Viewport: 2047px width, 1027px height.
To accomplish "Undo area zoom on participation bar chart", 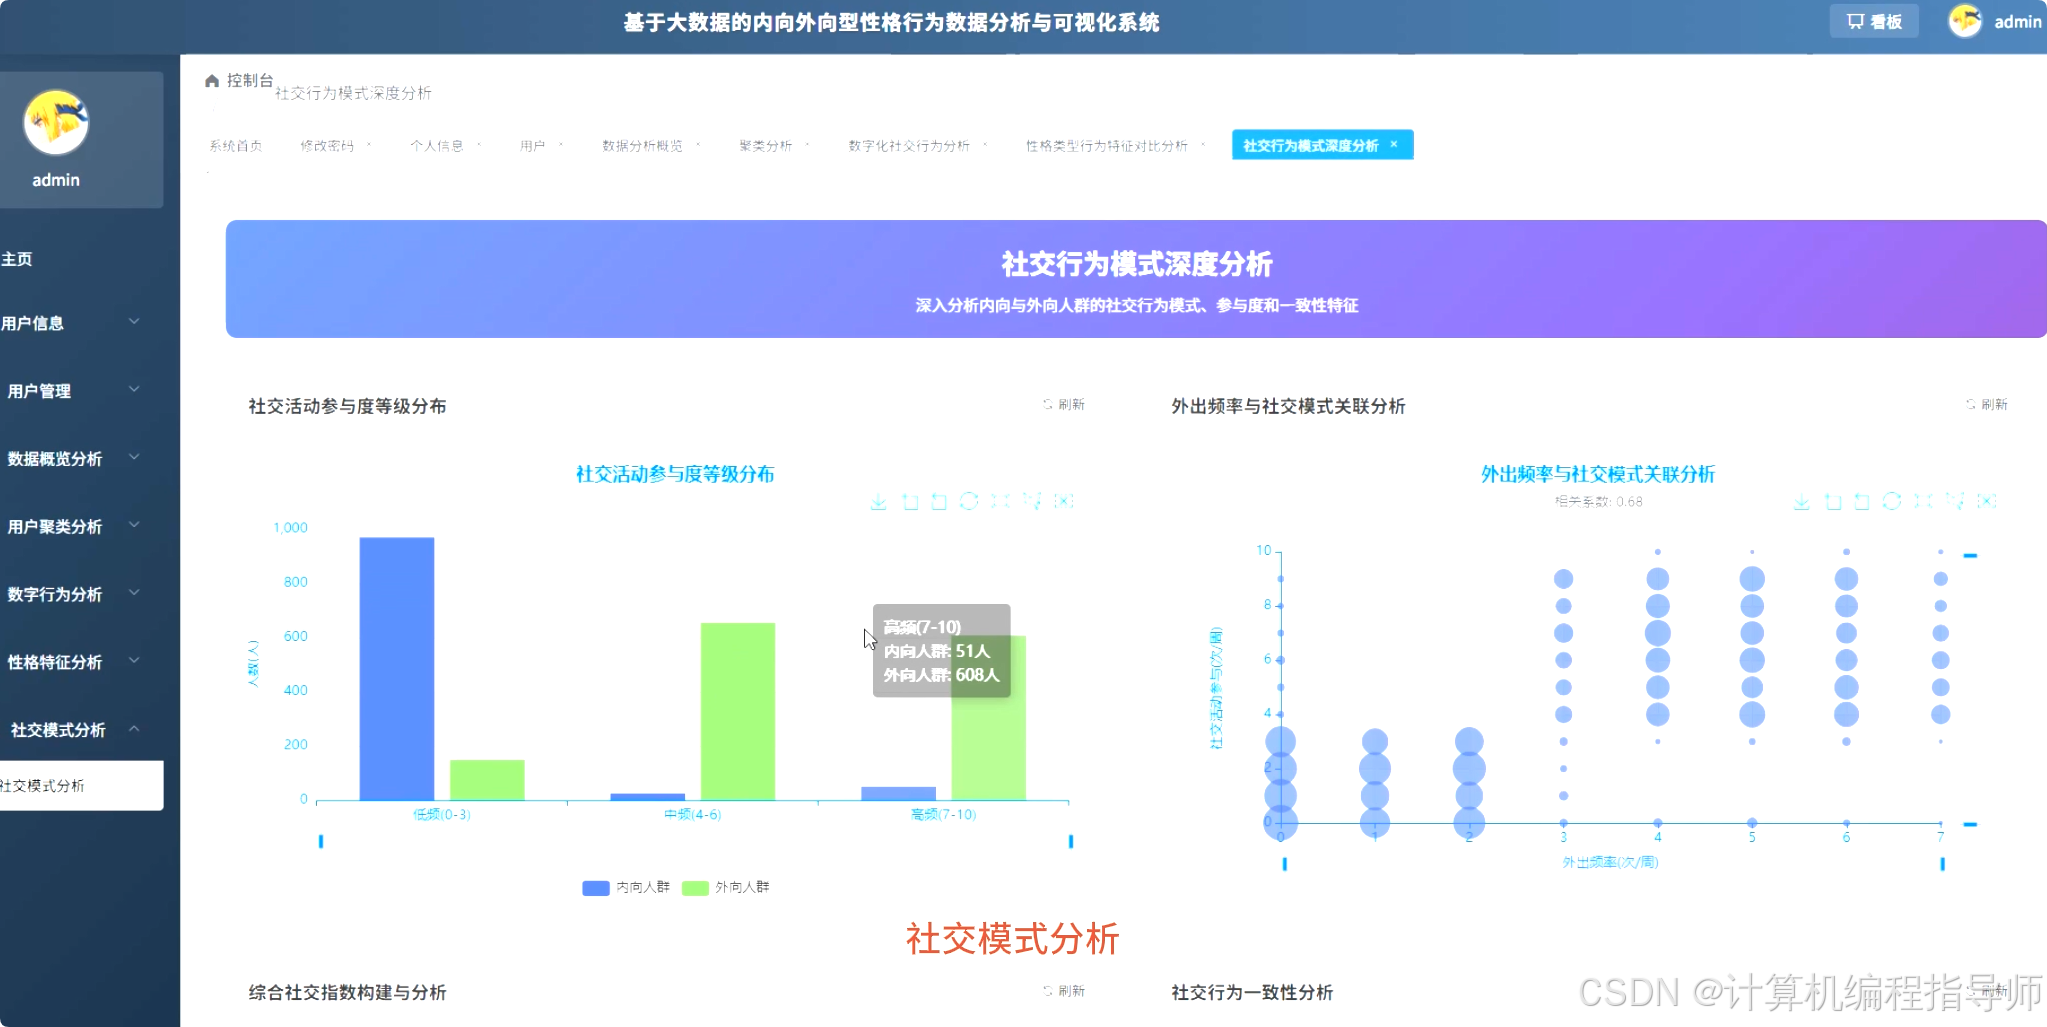I will click(x=939, y=501).
